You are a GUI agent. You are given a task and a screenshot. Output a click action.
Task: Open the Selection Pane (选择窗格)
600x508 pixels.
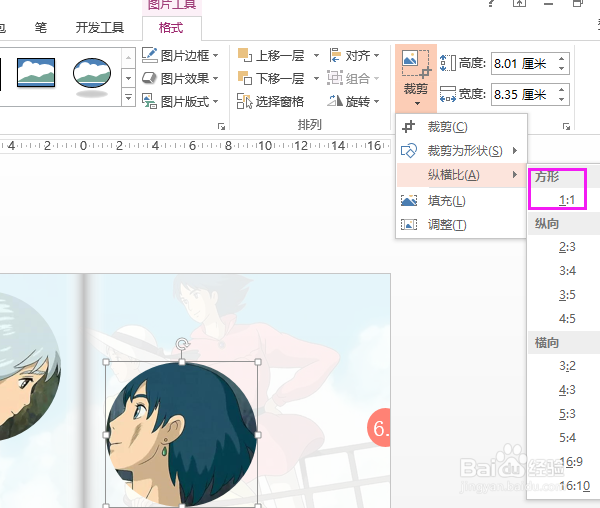coord(271,102)
